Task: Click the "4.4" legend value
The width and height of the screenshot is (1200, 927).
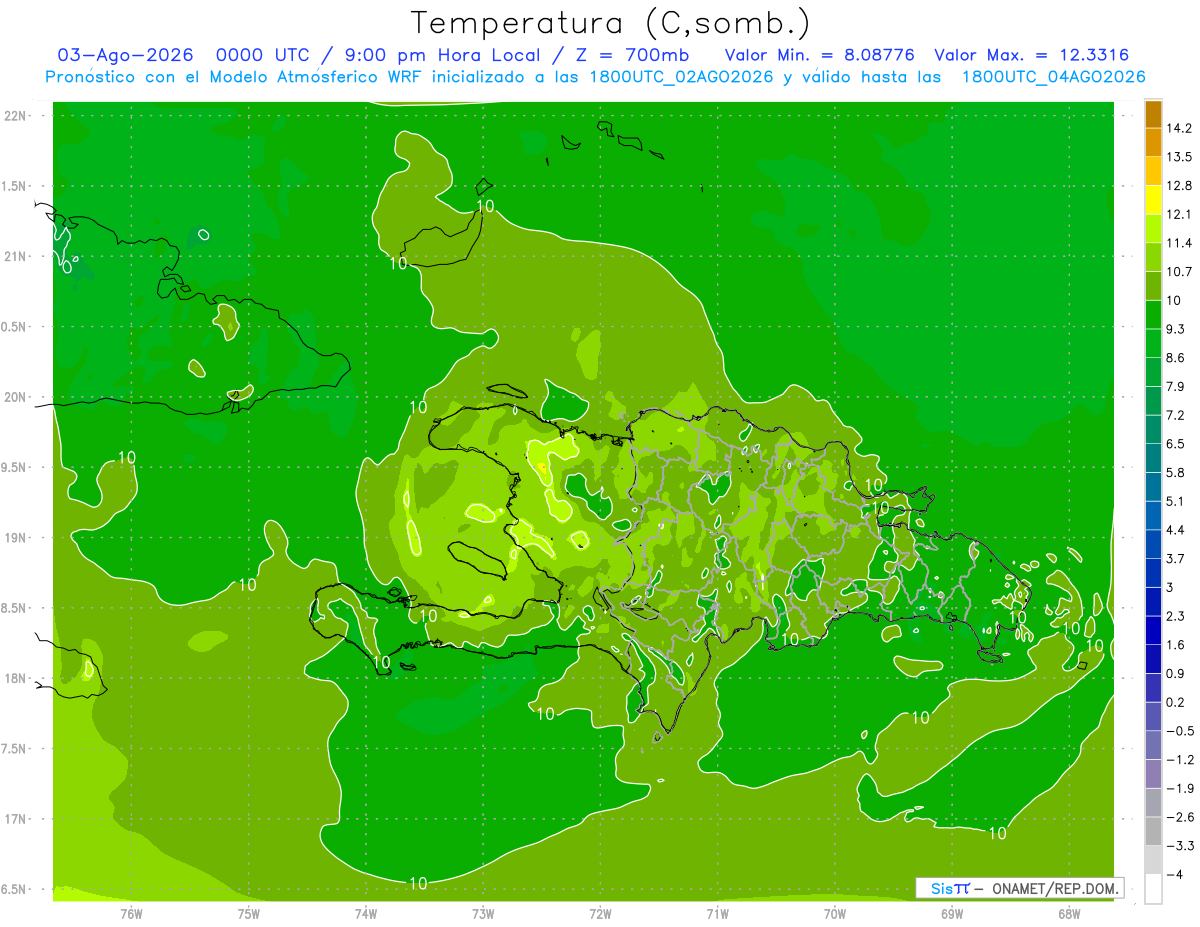Action: (1175, 530)
